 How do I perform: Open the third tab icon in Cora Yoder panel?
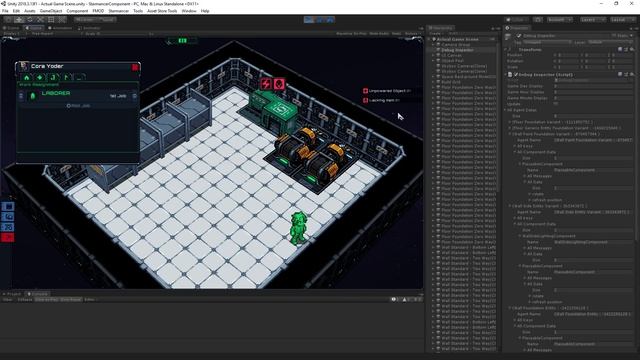[x=53, y=77]
